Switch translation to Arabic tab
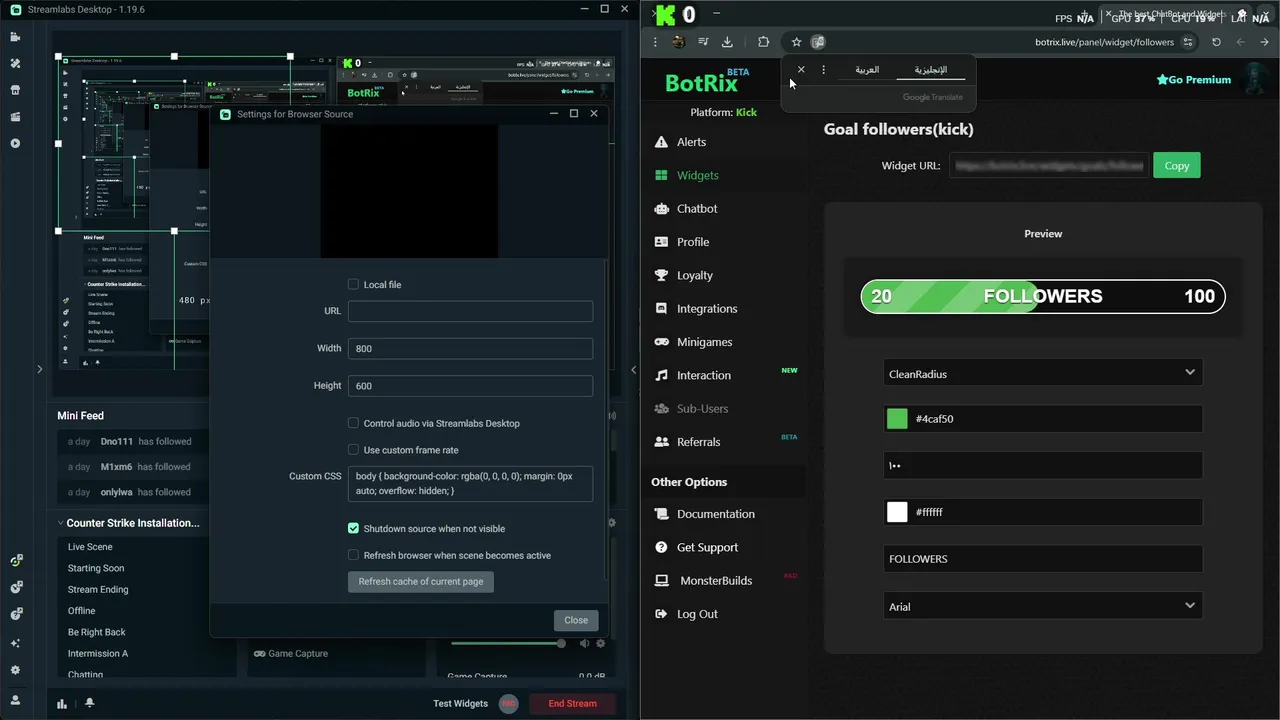 click(867, 70)
